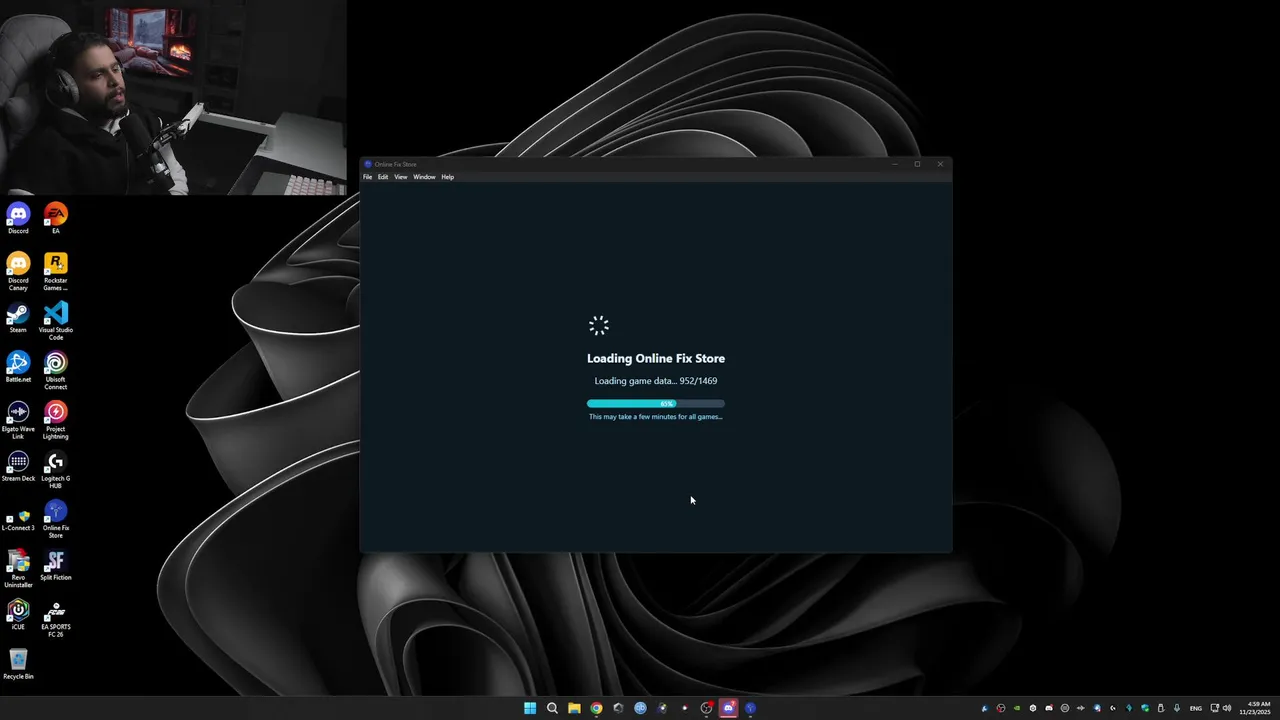Select the Battle.net desktop icon
Image resolution: width=1280 pixels, height=720 pixels.
click(x=18, y=367)
